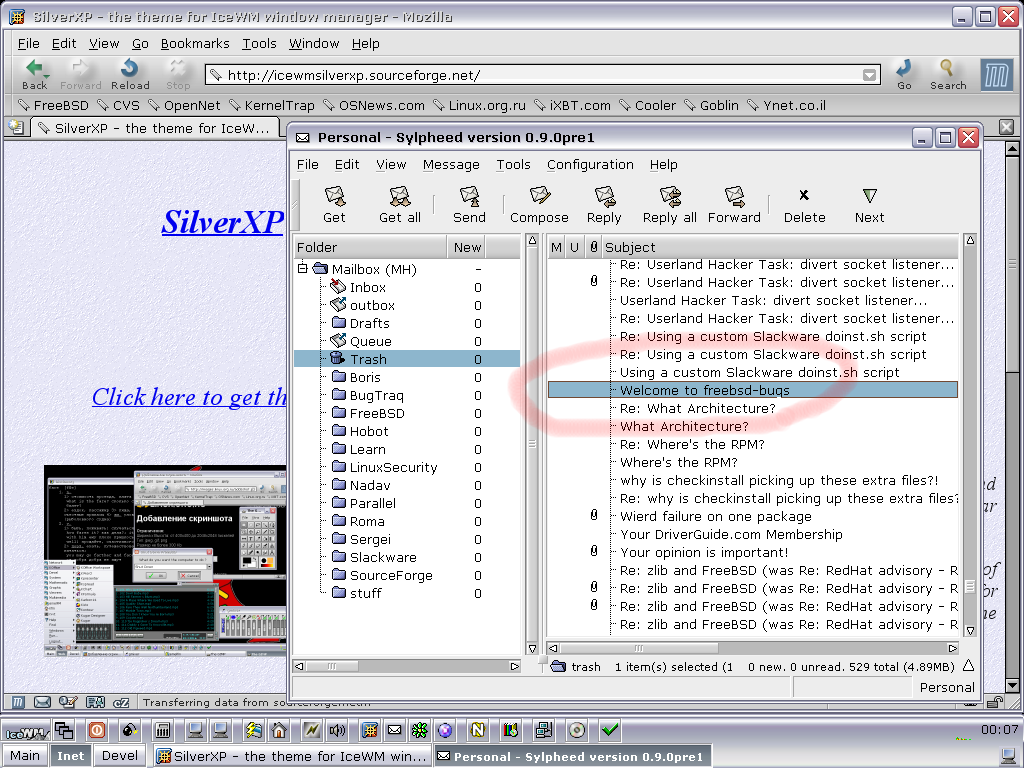Click the envelope mail icon in IceWM taskbar
Image resolution: width=1024 pixels, height=768 pixels.
pos(394,730)
